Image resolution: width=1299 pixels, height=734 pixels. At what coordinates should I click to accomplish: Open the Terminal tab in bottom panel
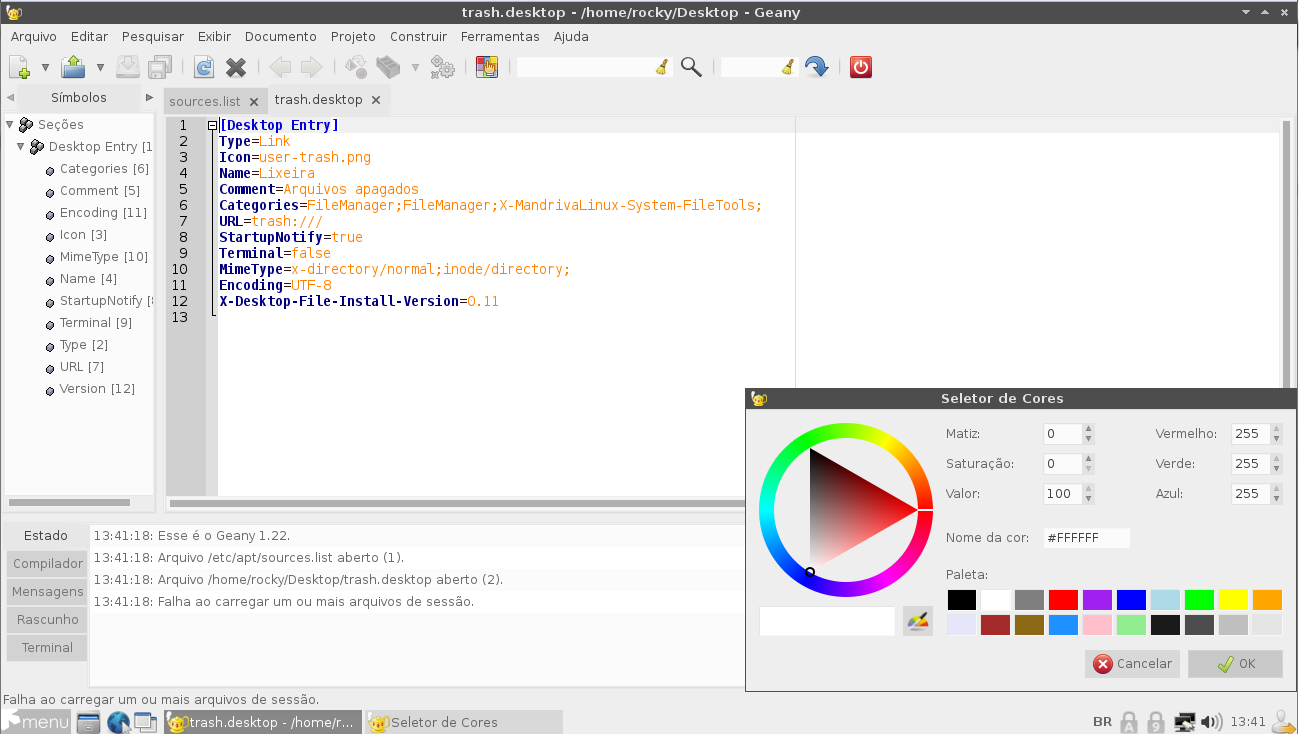(x=48, y=648)
